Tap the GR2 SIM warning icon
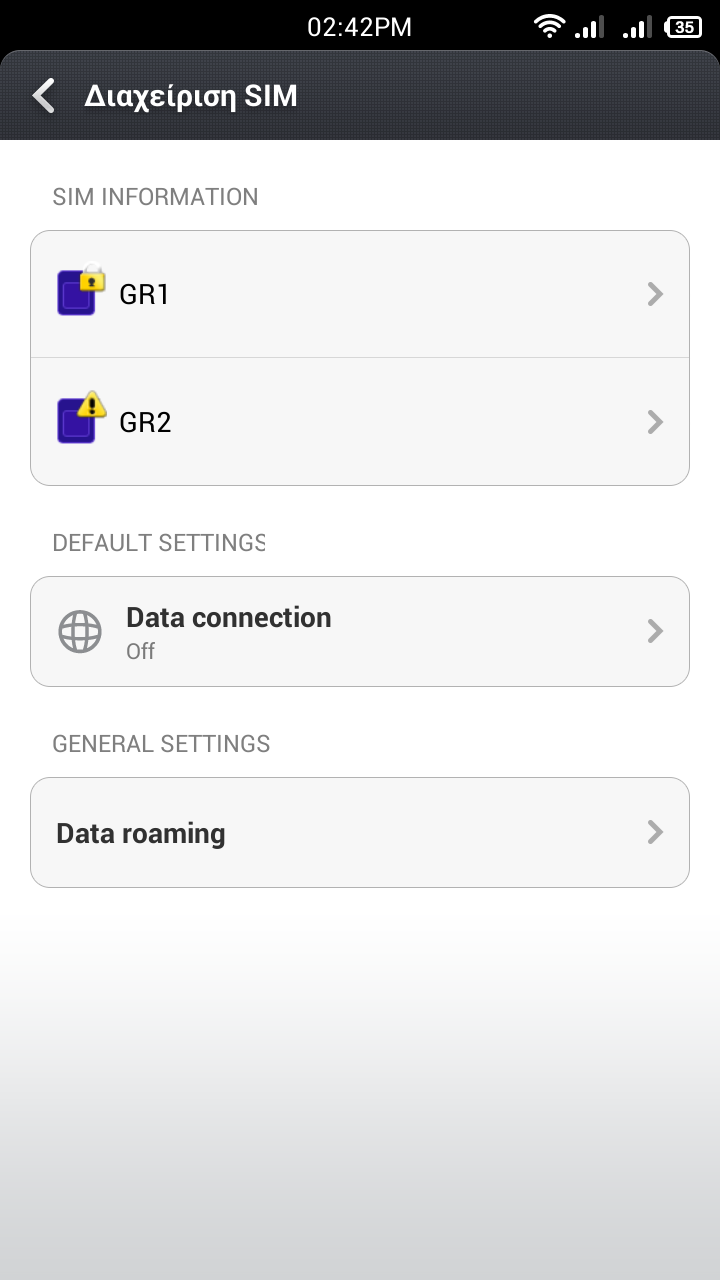720x1280 pixels. [79, 419]
